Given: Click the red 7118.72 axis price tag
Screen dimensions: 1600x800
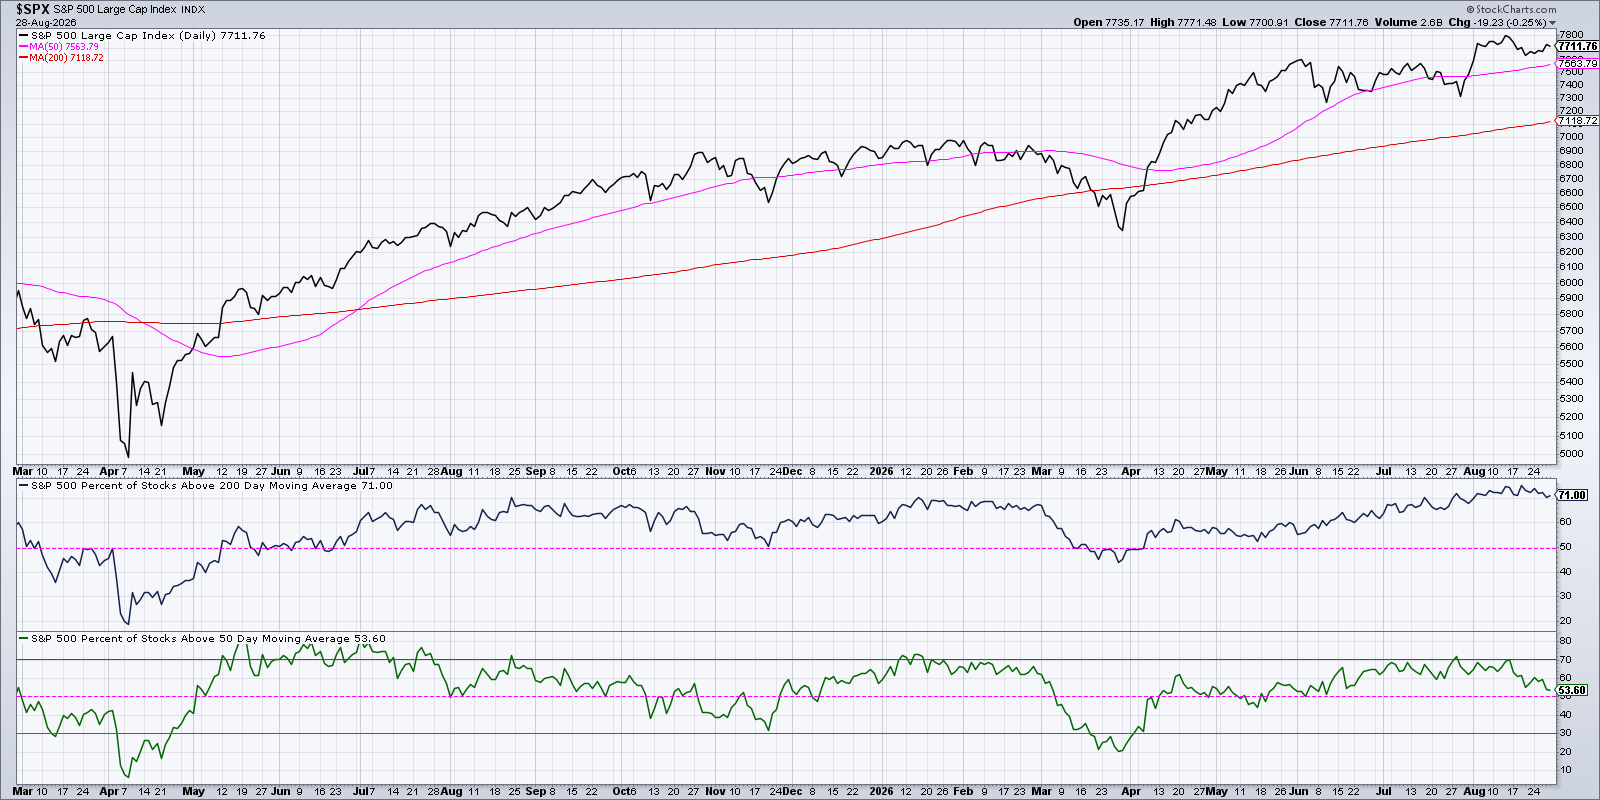Looking at the screenshot, I should 1578,121.
